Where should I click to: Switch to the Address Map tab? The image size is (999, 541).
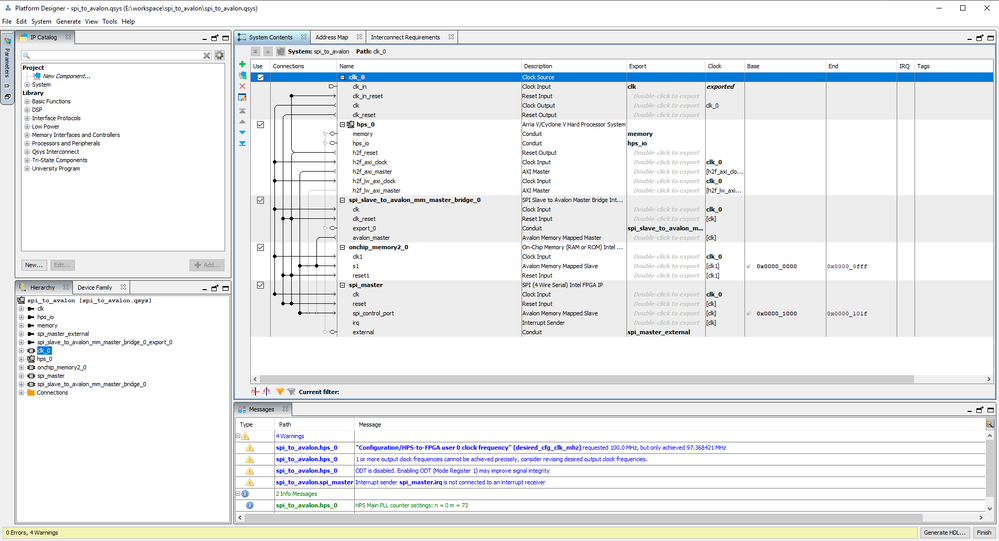332,37
